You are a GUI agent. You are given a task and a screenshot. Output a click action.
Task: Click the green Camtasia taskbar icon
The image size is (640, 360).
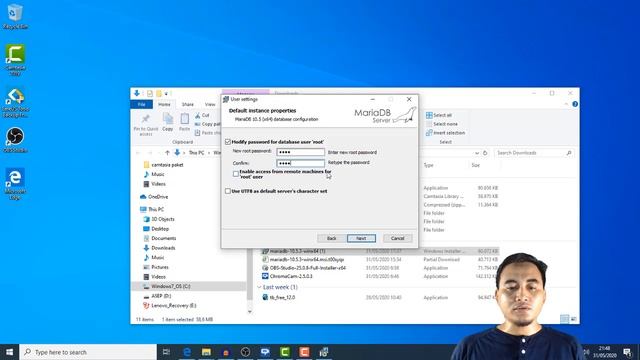pos(284,352)
